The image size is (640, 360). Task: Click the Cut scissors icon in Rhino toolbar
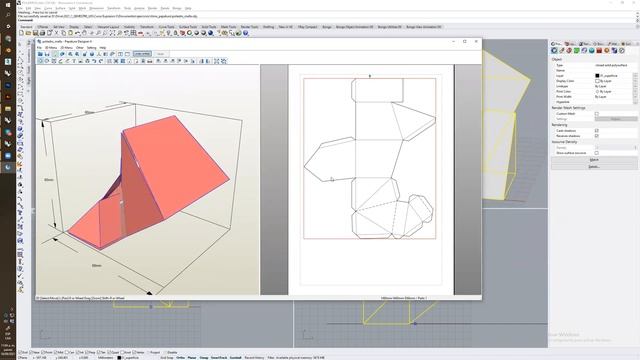click(56, 33)
